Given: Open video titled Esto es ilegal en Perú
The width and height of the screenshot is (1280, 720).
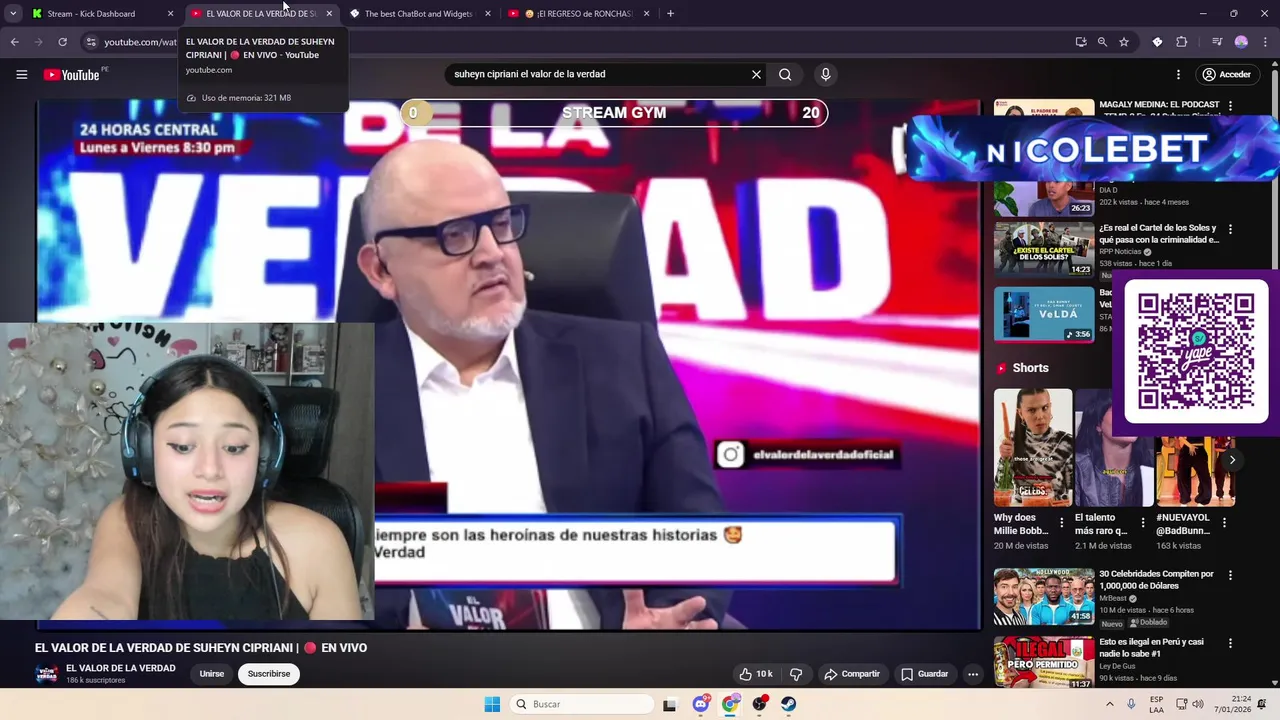Looking at the screenshot, I should coord(1151,648).
